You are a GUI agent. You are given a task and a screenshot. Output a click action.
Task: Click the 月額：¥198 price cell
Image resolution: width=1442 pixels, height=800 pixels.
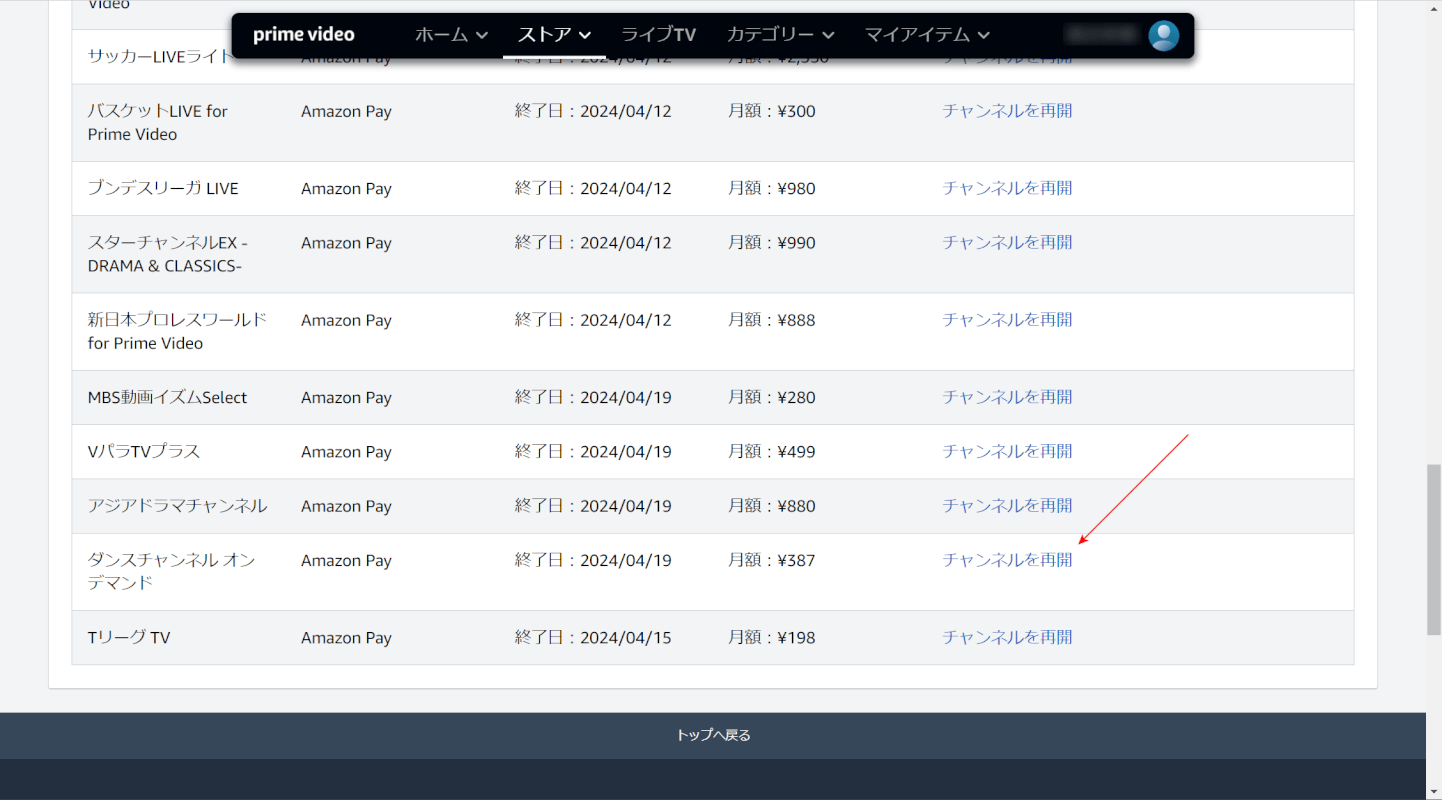tap(772, 637)
